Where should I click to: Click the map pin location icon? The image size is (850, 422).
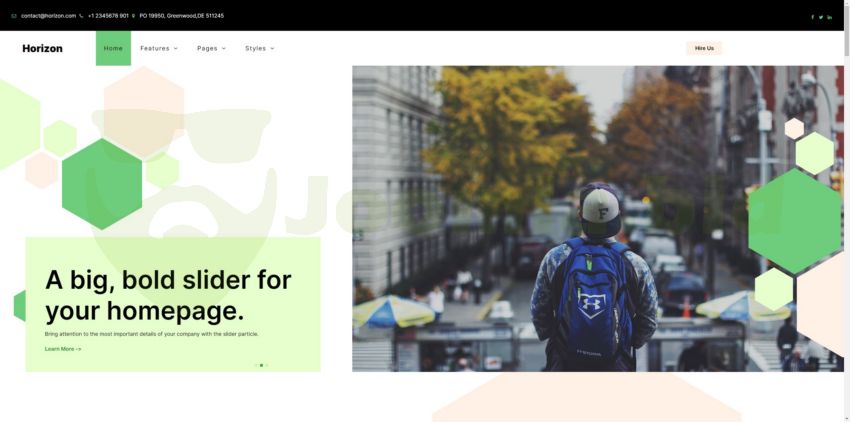tap(133, 16)
